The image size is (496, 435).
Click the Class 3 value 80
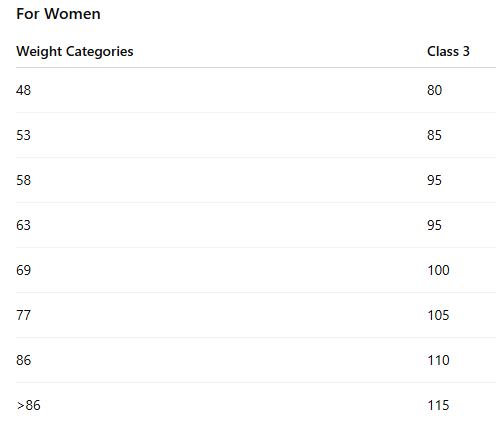coord(434,90)
